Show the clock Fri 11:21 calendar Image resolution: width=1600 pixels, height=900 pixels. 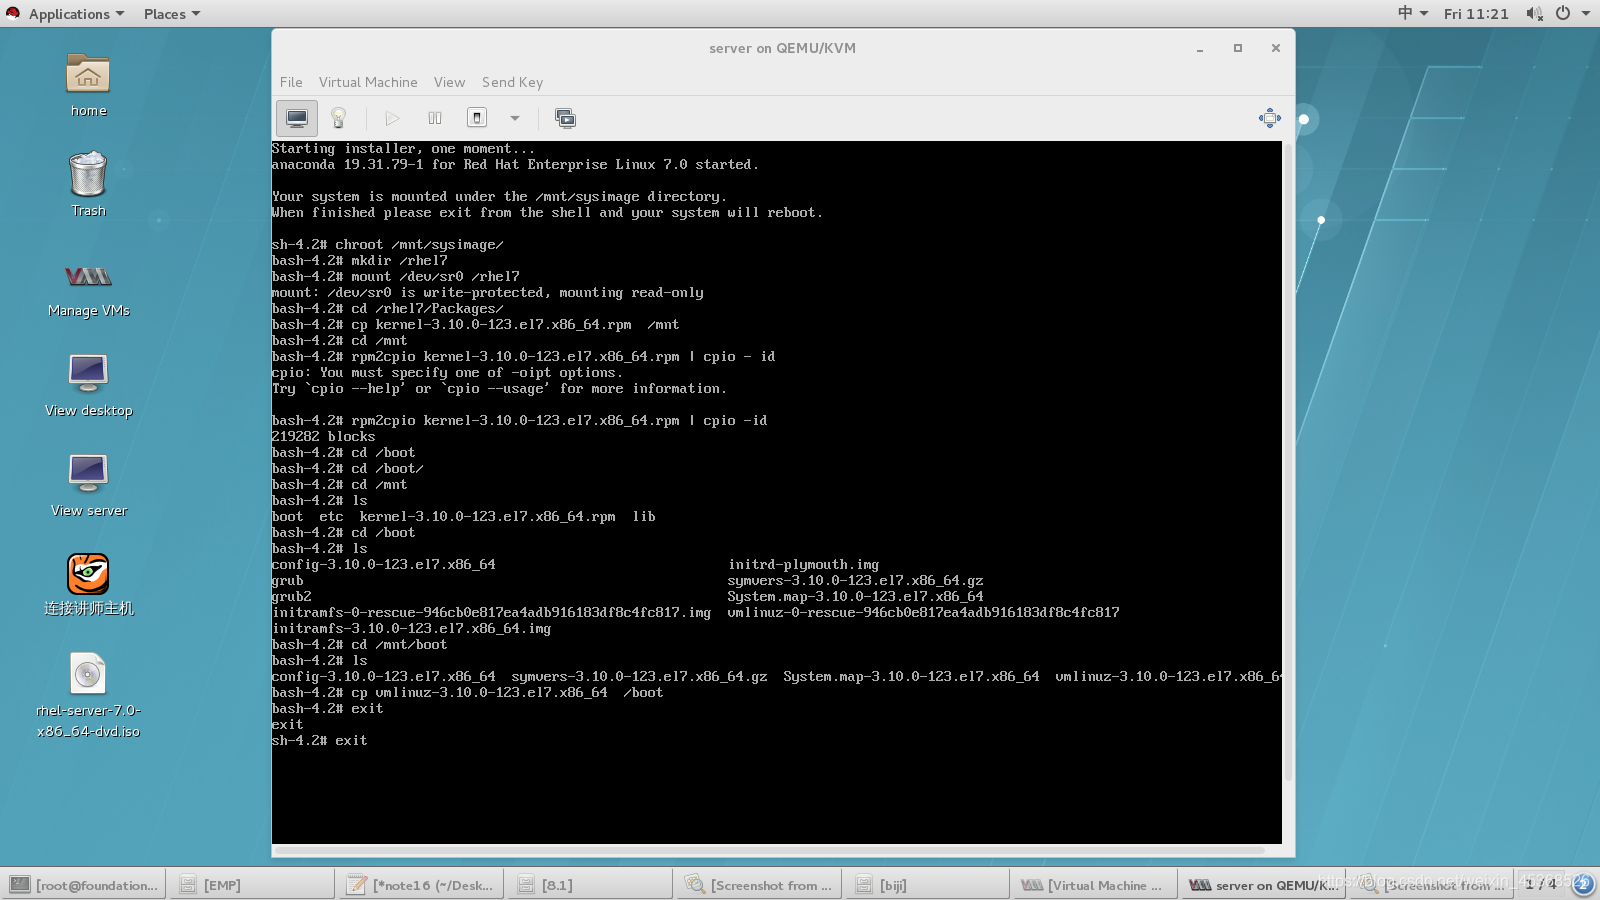1476,14
